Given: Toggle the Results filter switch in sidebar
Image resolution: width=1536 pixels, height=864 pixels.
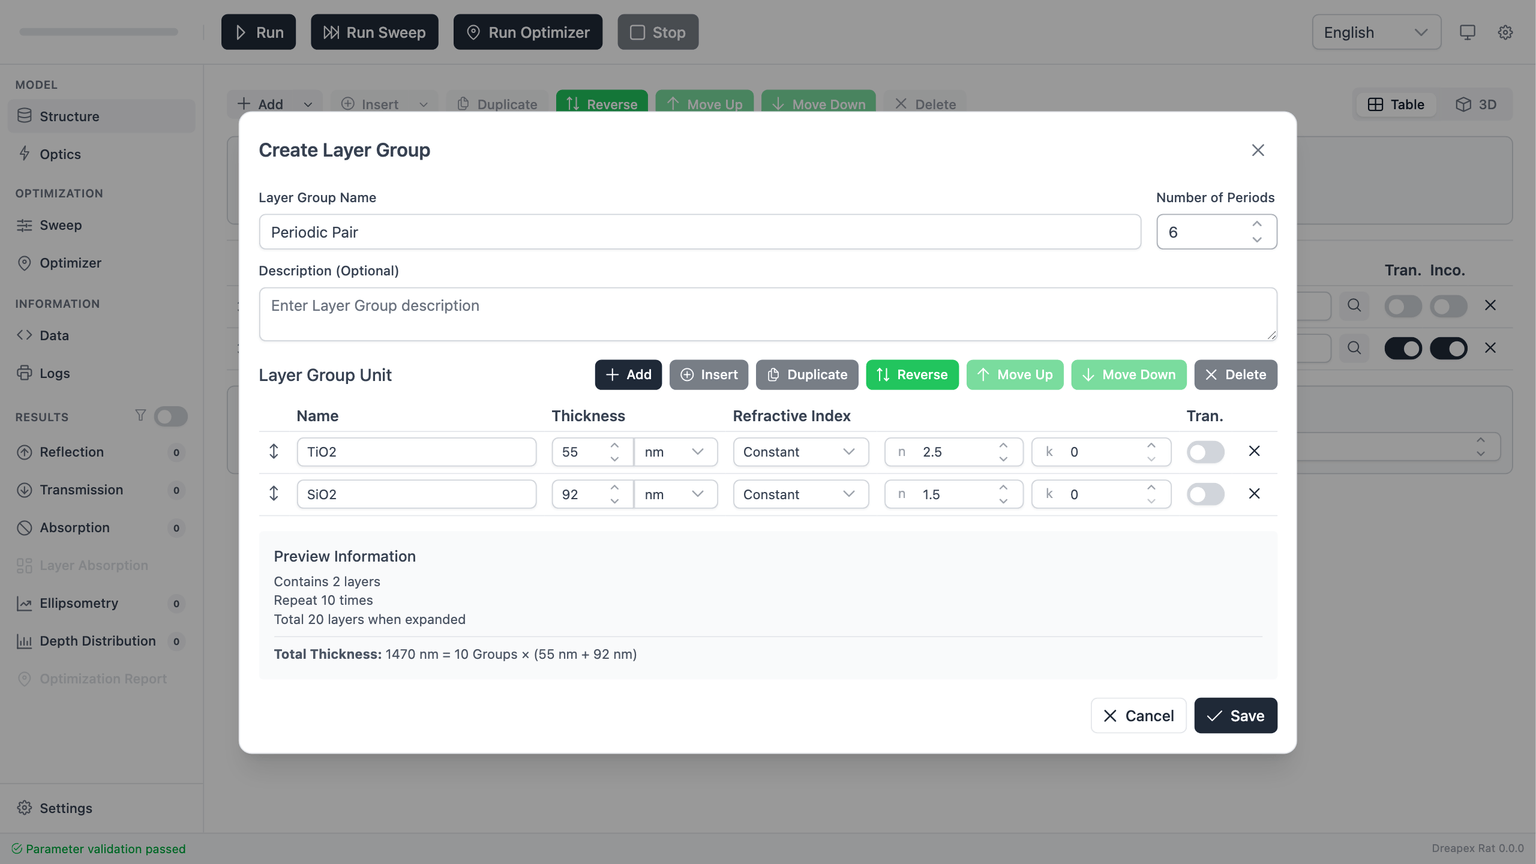Looking at the screenshot, I should tap(171, 416).
